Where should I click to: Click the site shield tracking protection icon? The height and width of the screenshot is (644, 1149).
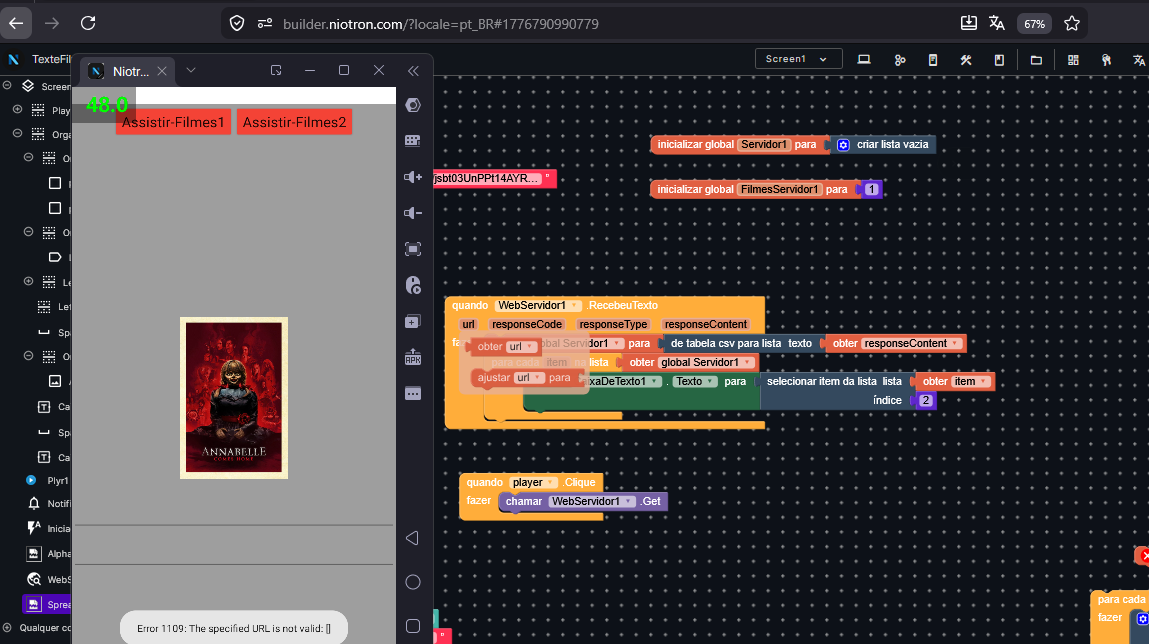coord(237,23)
